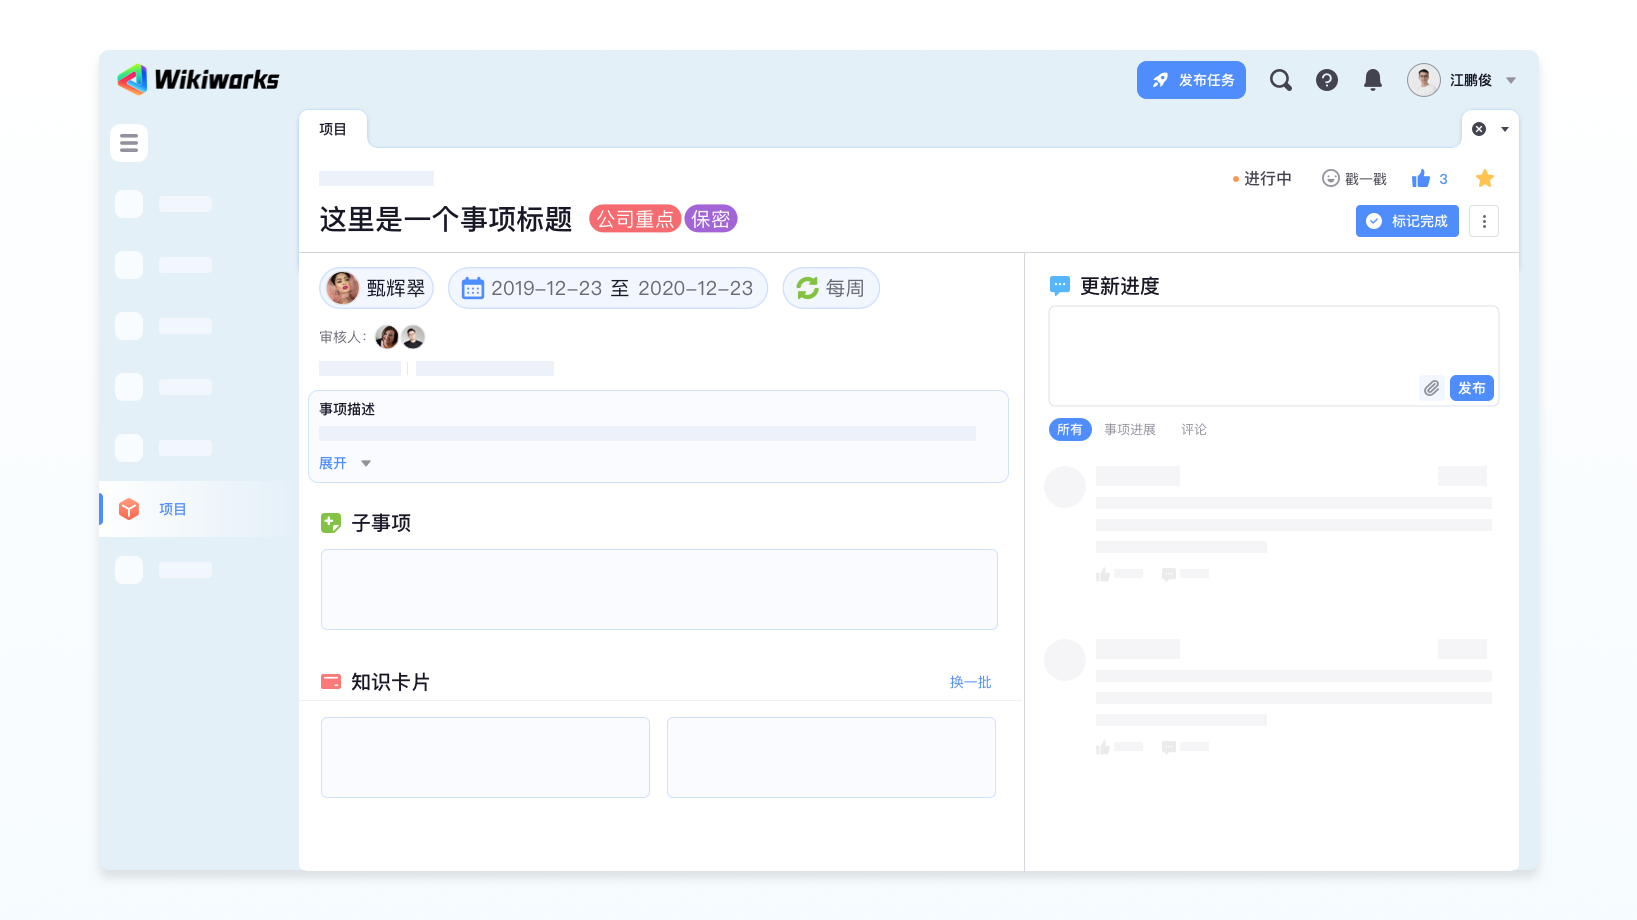This screenshot has height=920, width=1637.
Task: Open help via question mark icon
Action: tap(1326, 80)
